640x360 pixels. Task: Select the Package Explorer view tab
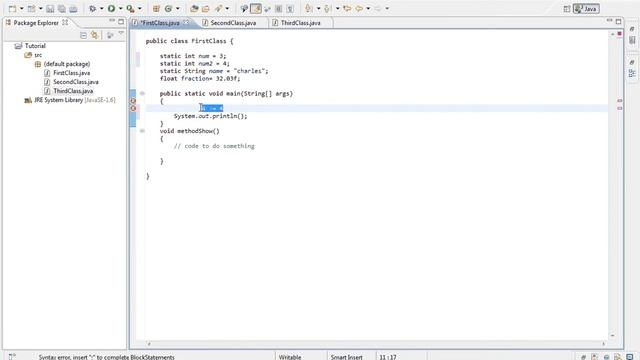pos(36,23)
